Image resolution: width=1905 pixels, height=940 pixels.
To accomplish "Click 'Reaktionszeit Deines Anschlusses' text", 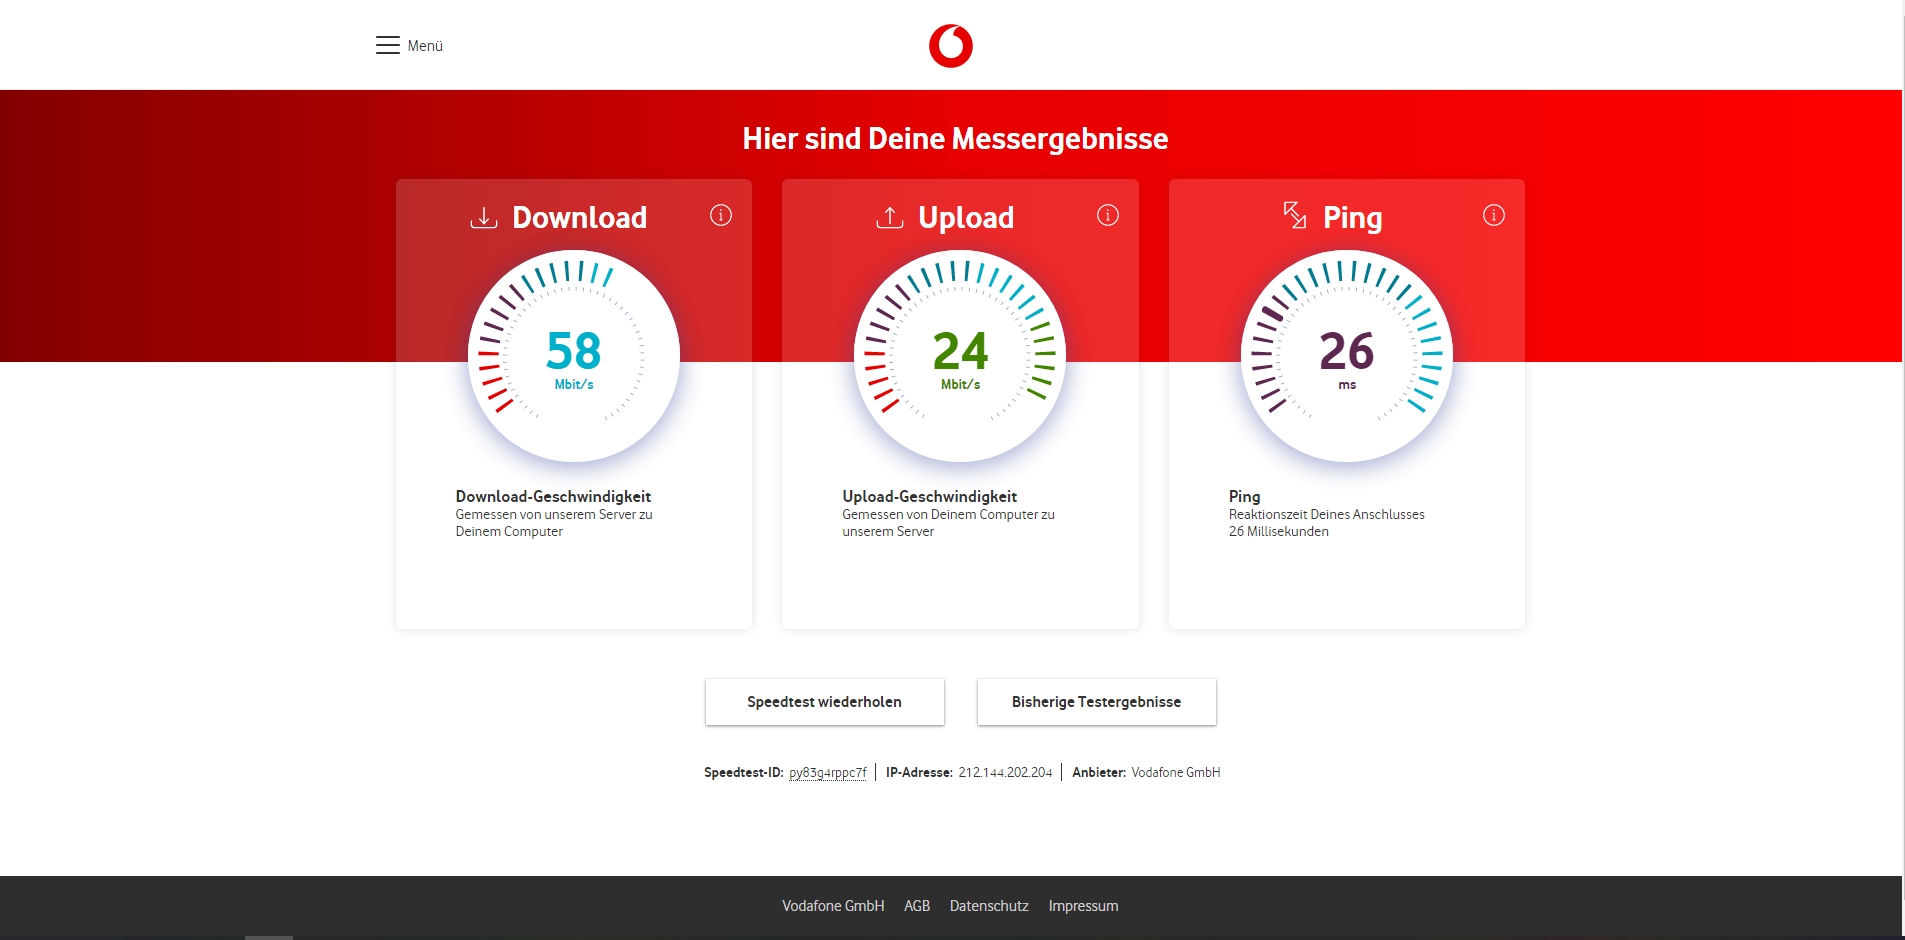I will pyautogui.click(x=1327, y=514).
